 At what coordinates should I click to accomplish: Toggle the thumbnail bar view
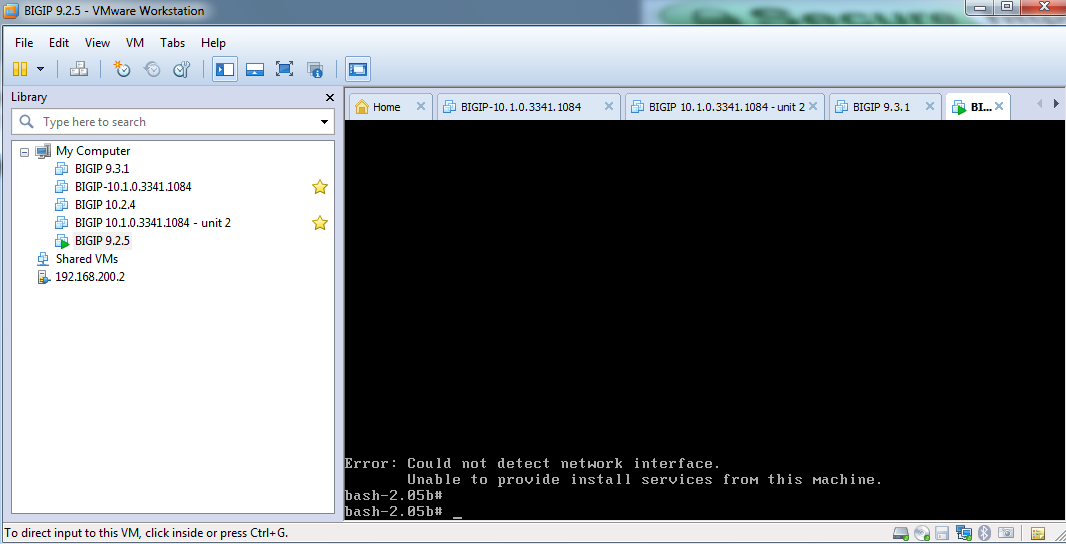(255, 69)
